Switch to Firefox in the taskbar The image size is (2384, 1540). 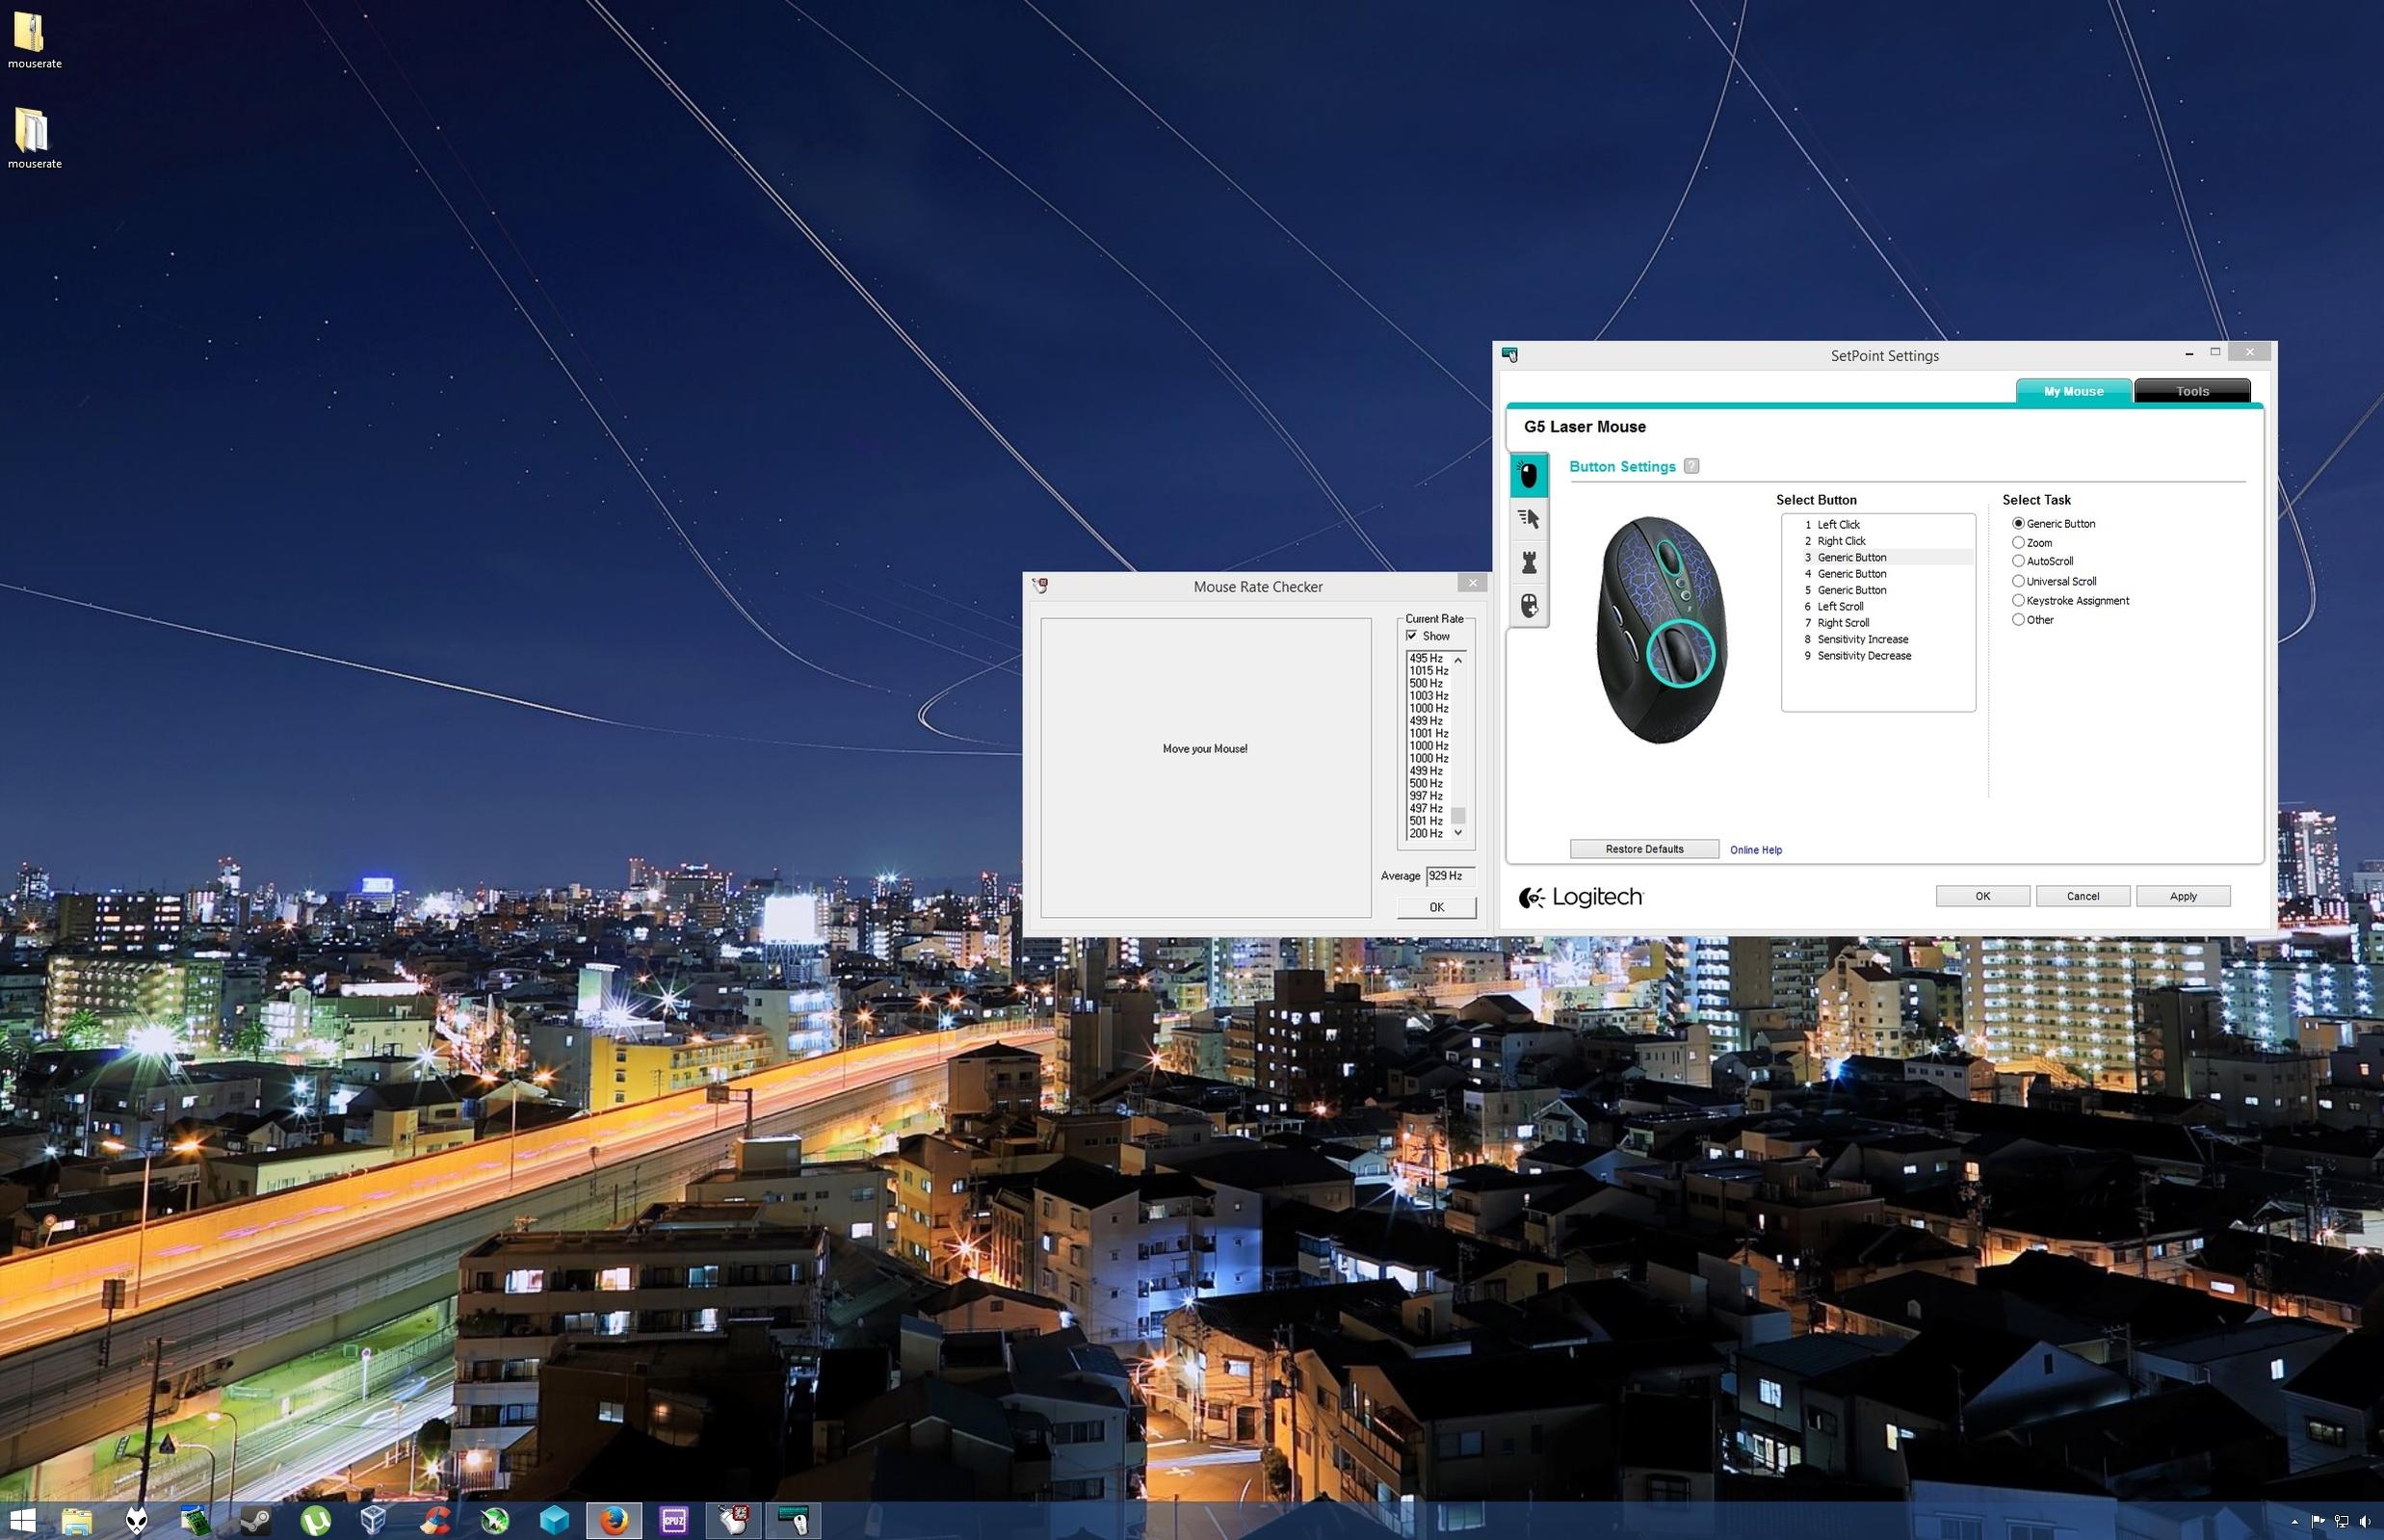coord(613,1521)
